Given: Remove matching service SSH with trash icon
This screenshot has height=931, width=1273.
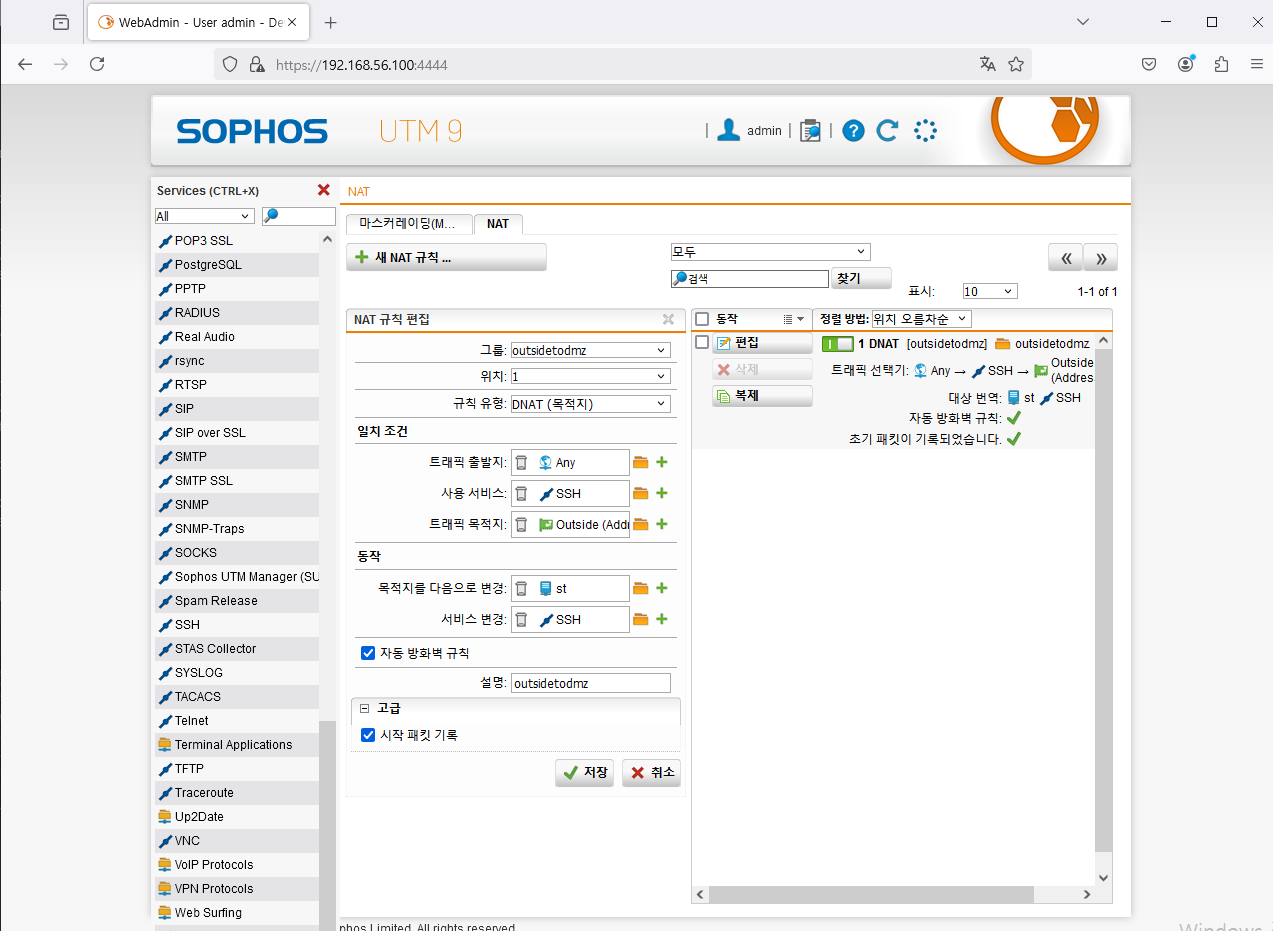Looking at the screenshot, I should tap(521, 493).
